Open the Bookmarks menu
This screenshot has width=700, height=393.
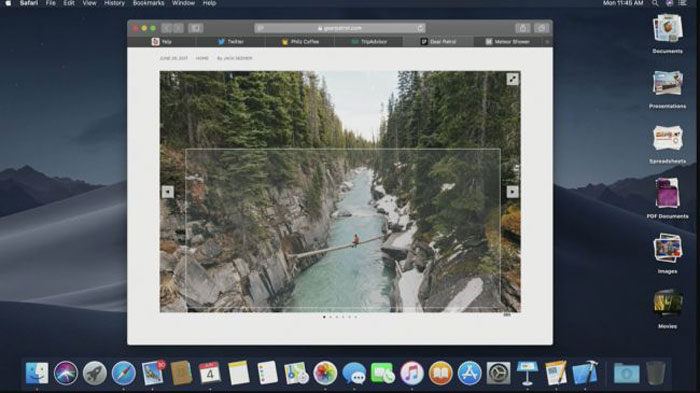[148, 3]
